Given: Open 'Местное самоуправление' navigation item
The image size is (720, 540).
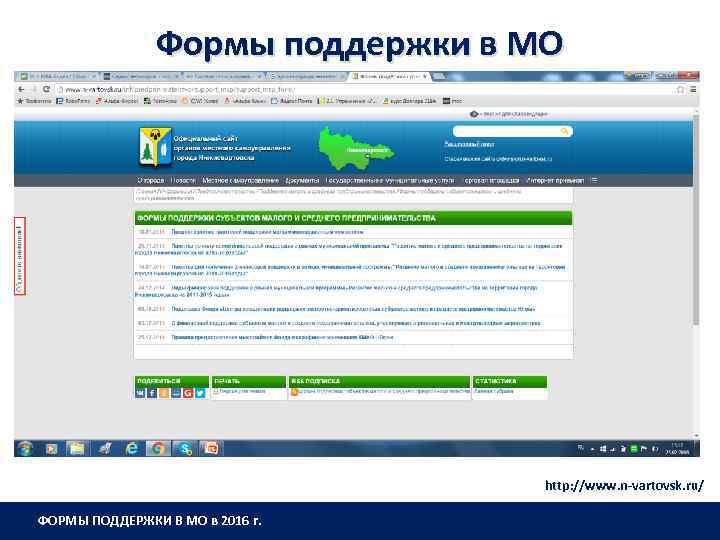Looking at the screenshot, I should (x=240, y=180).
